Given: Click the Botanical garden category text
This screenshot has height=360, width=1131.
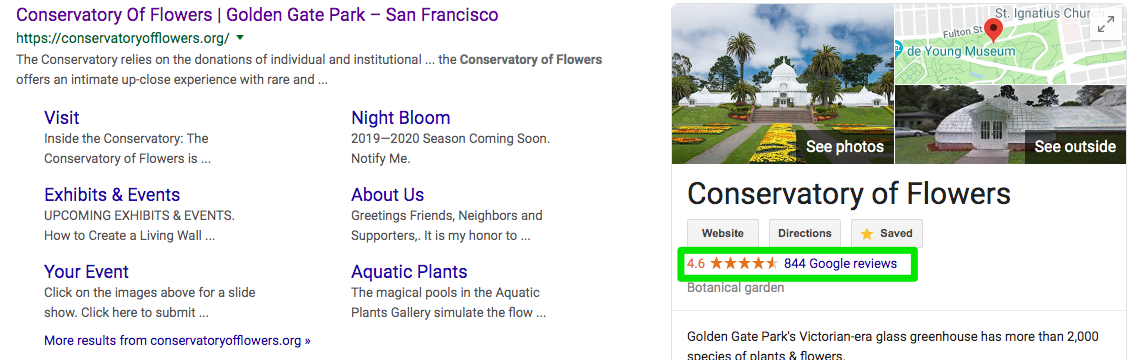Looking at the screenshot, I should coord(735,287).
